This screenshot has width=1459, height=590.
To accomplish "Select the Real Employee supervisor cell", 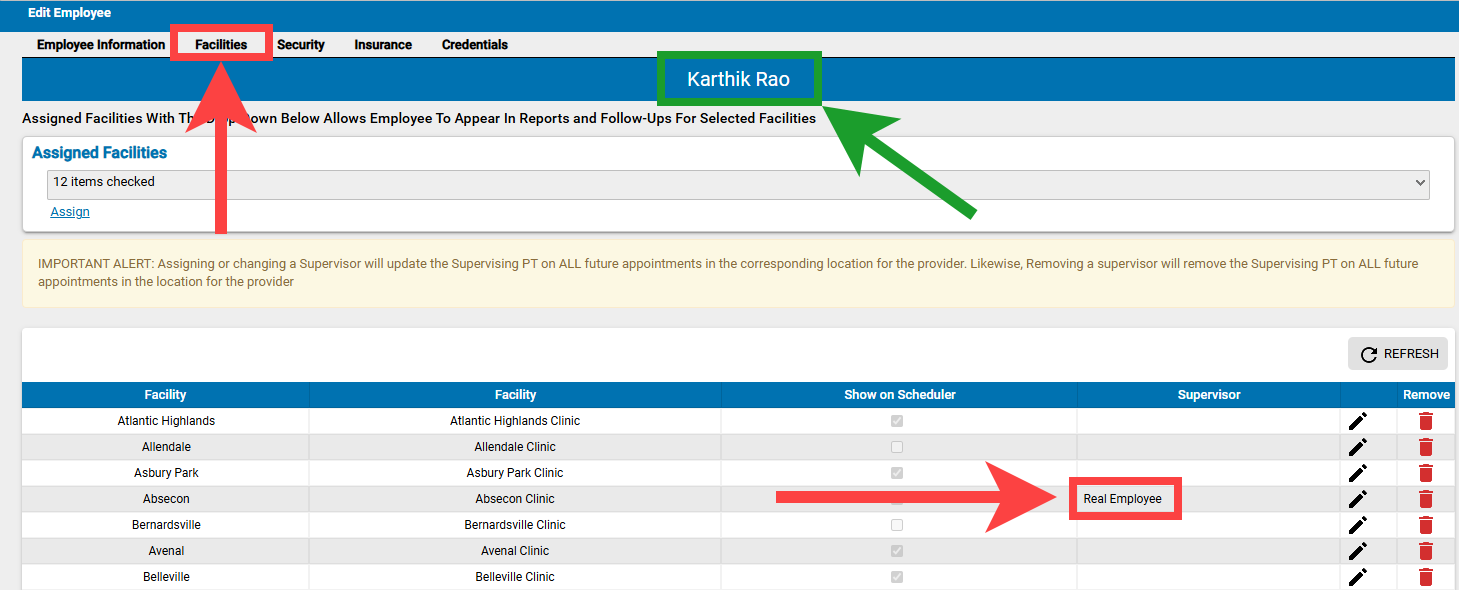I will [1125, 498].
